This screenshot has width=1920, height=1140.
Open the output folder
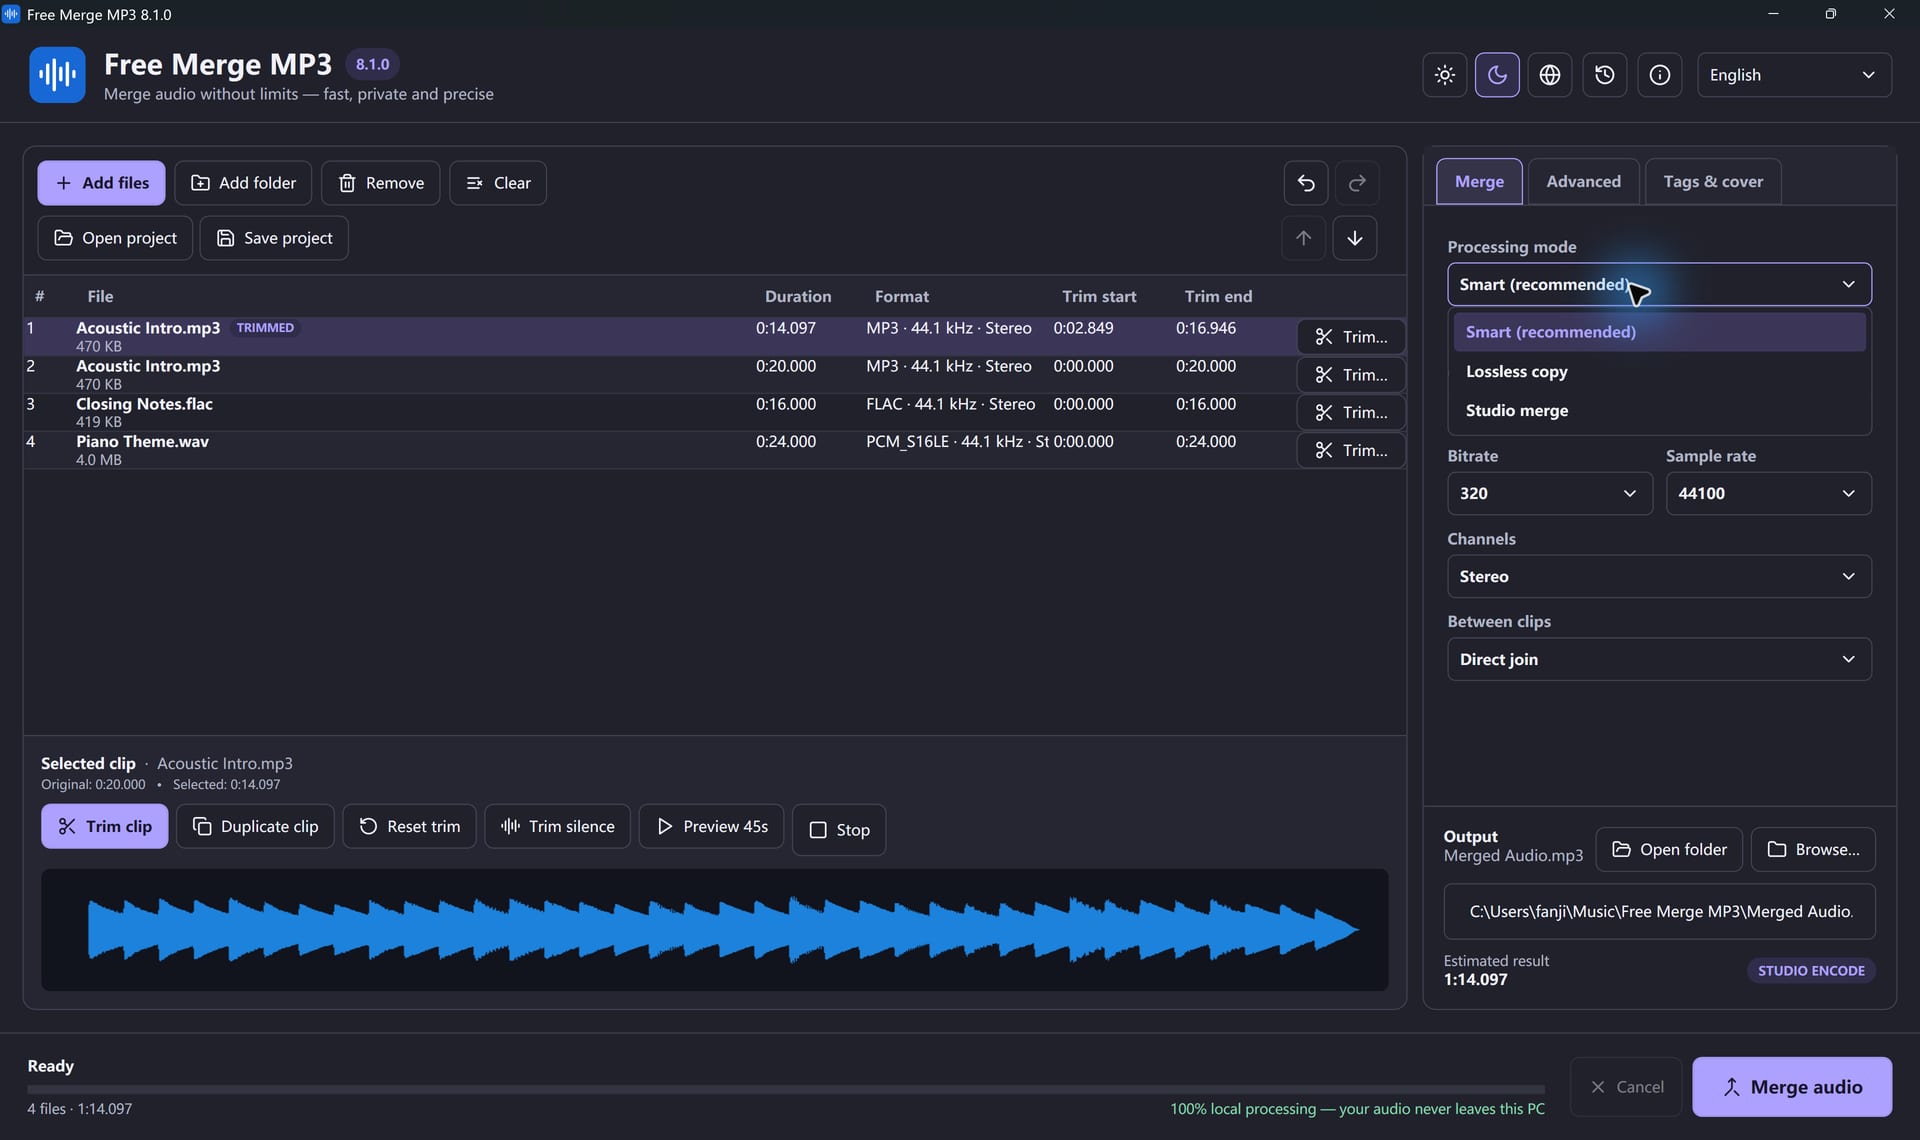click(x=1669, y=849)
